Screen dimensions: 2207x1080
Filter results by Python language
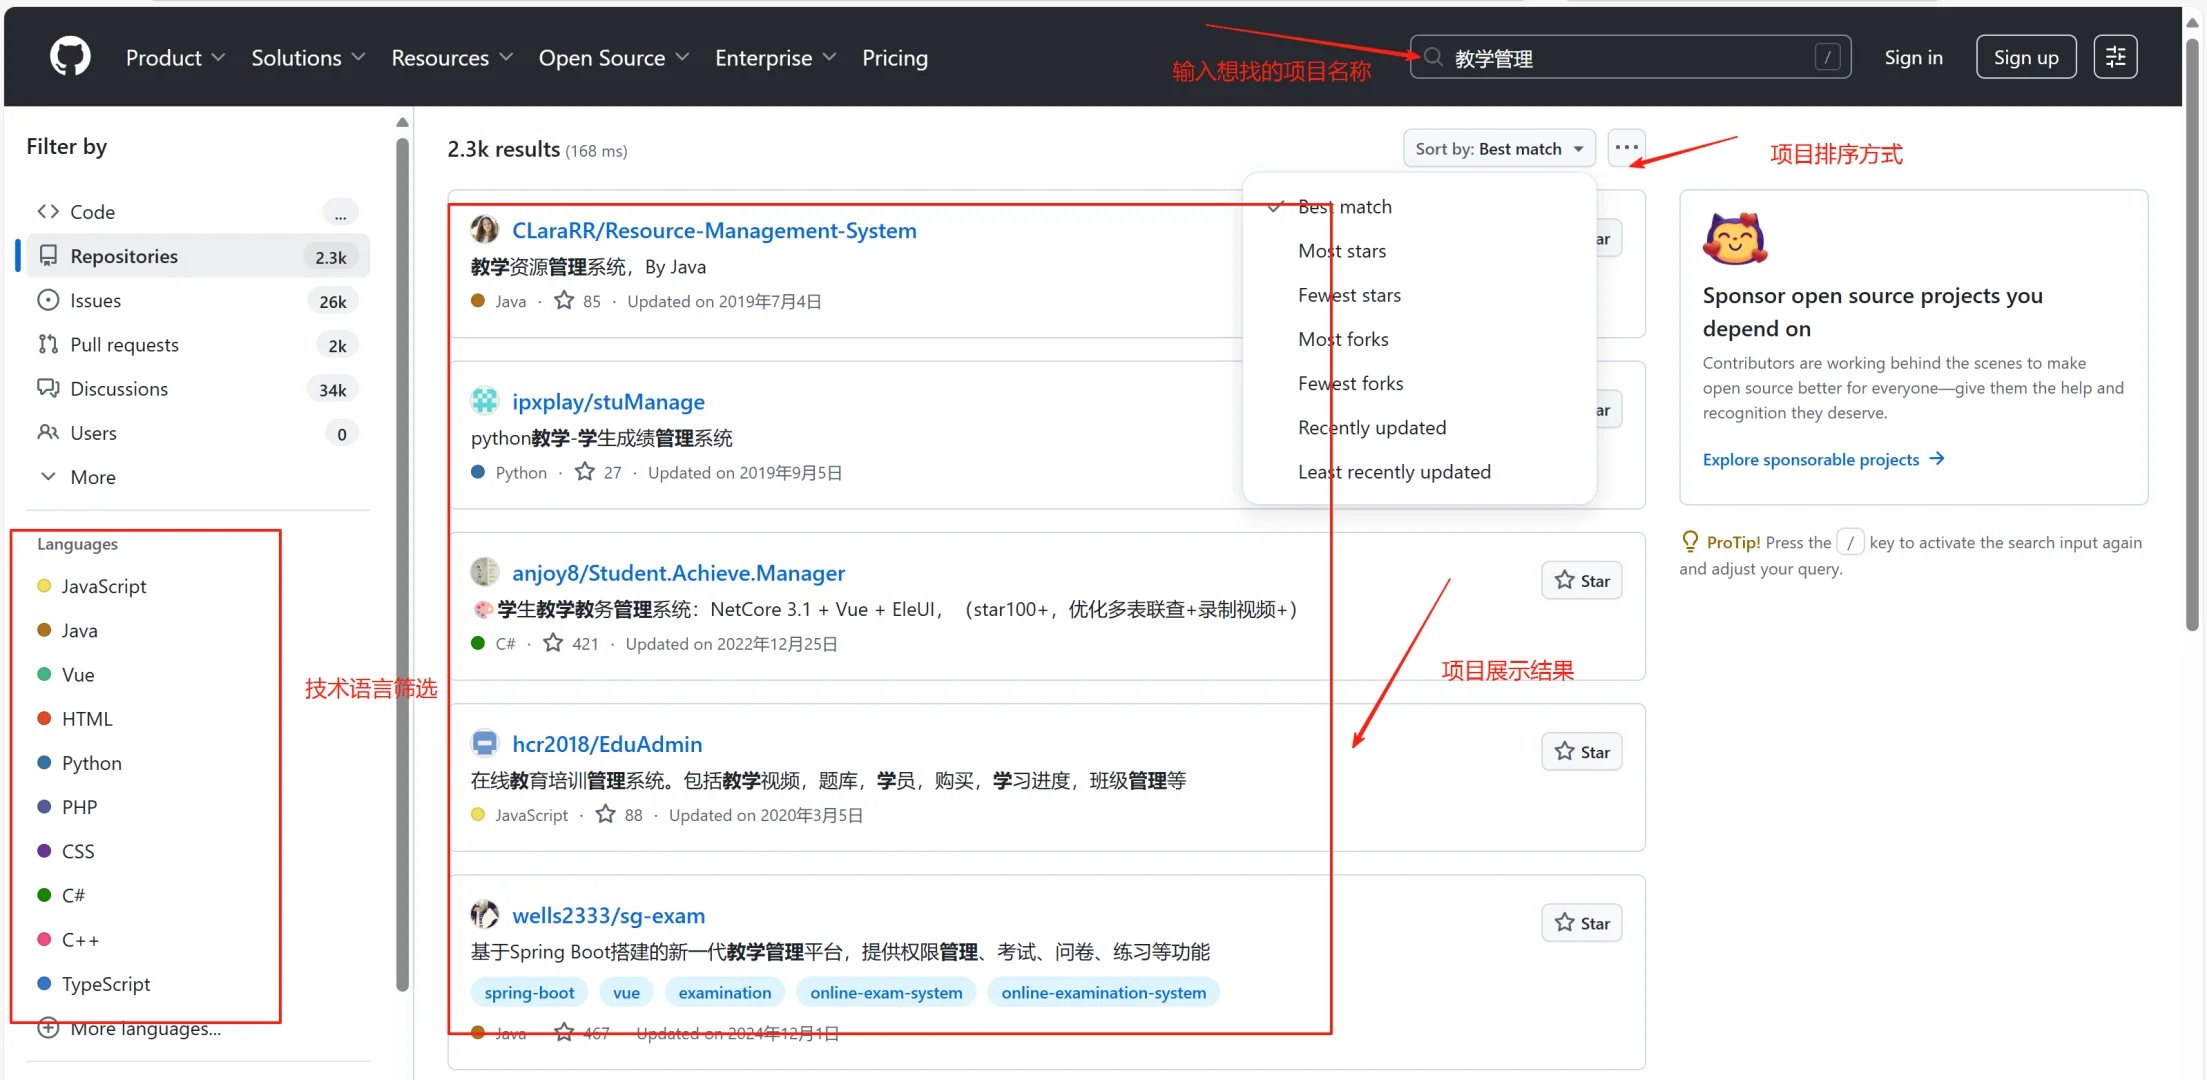point(91,762)
